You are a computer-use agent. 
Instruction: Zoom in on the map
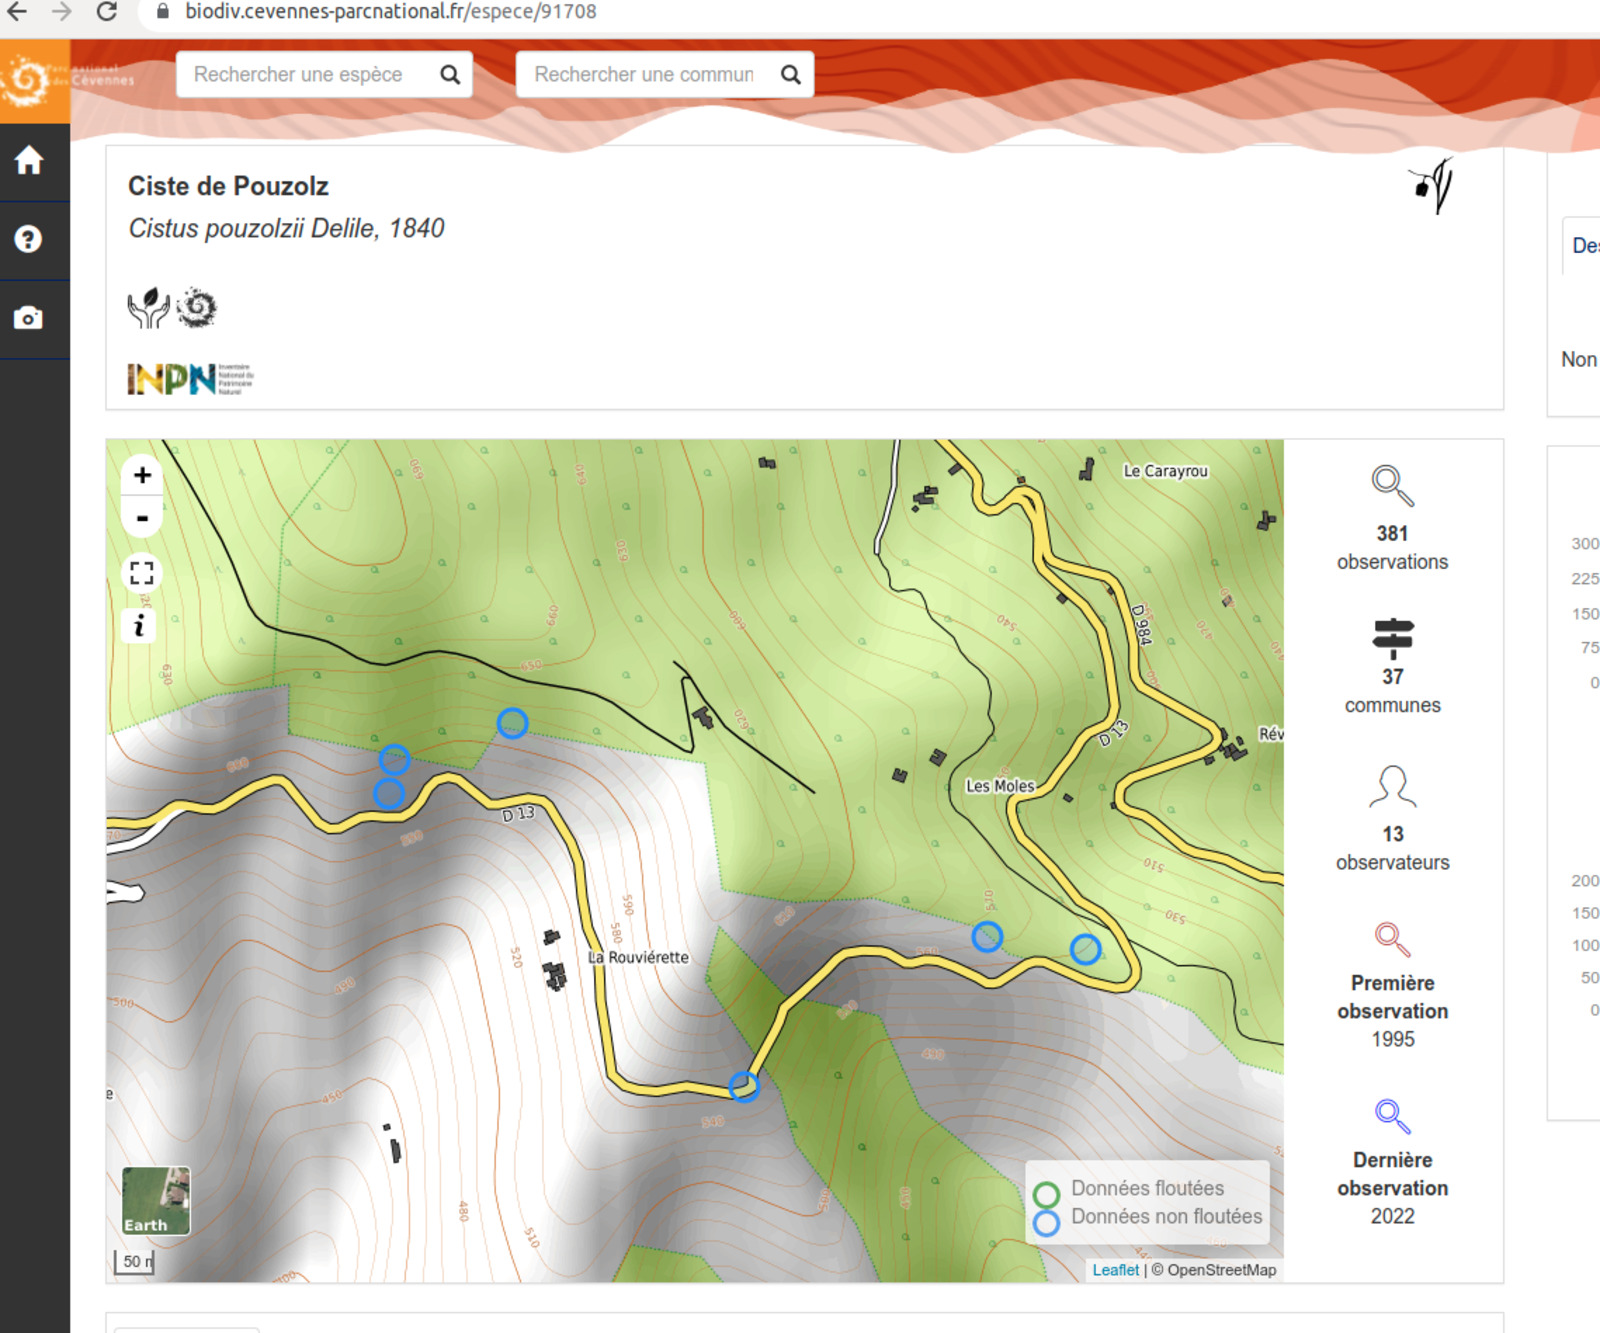click(142, 475)
